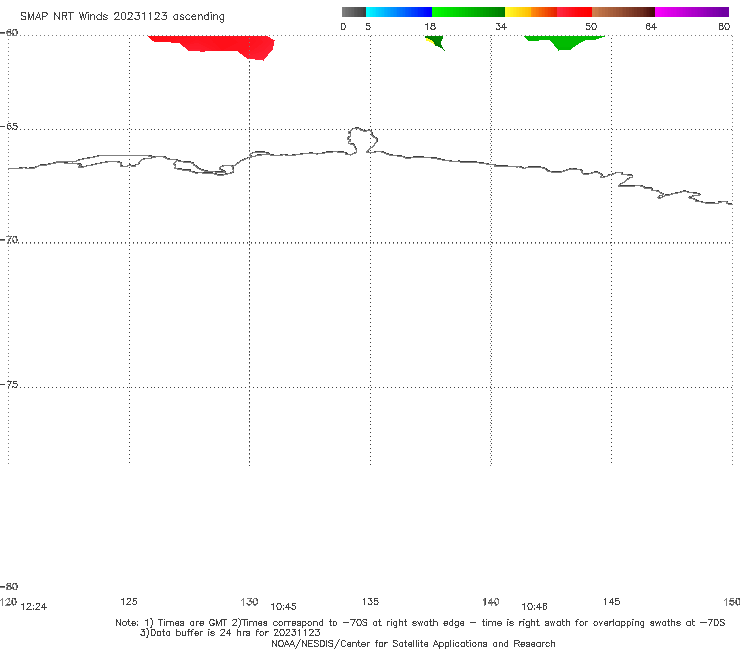The image size is (740, 650).
Task: Click the large red wind swath patch
Action: pos(217,45)
